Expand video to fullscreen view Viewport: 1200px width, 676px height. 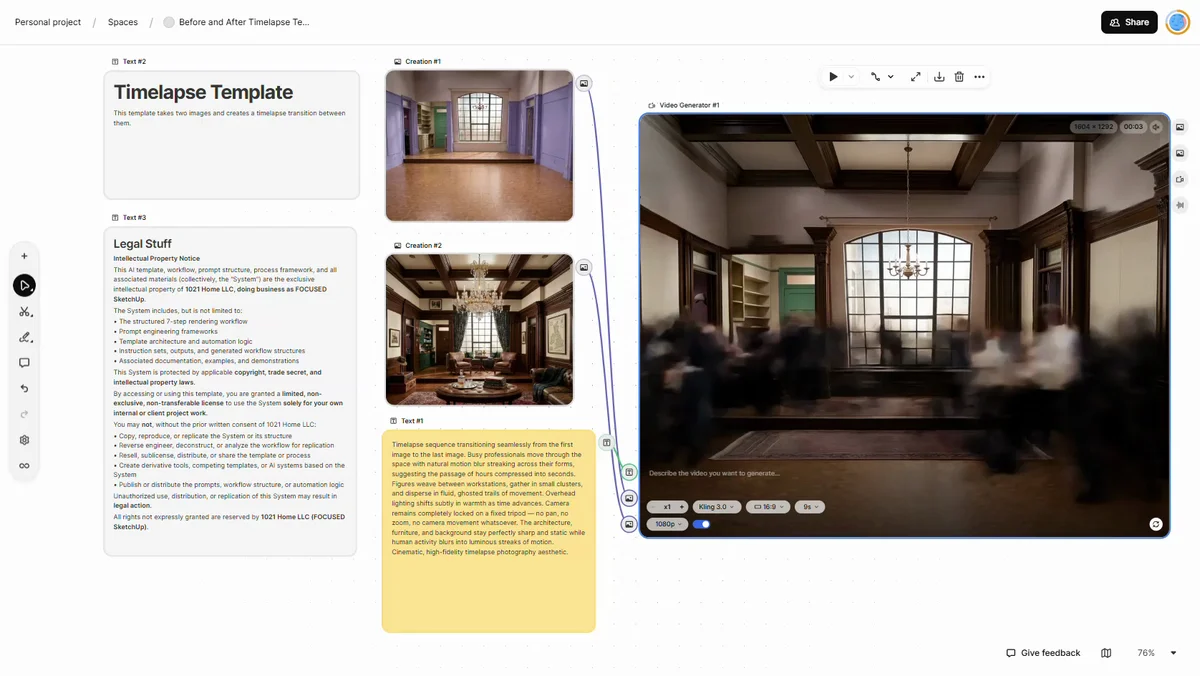click(x=915, y=77)
